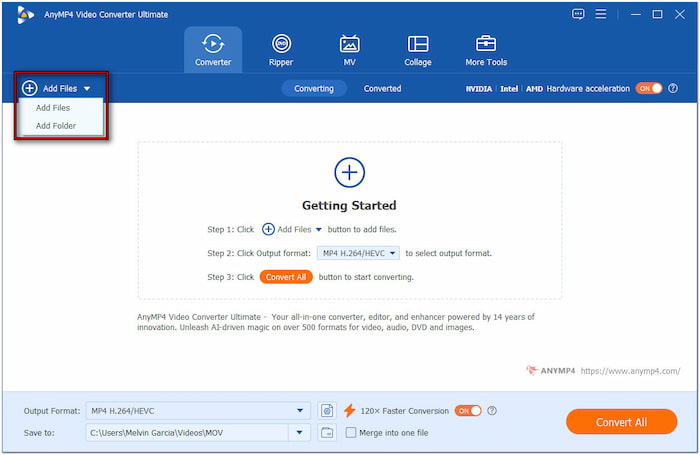This screenshot has height=455, width=700.
Task: Open the More Tools toolbox
Action: (x=486, y=50)
